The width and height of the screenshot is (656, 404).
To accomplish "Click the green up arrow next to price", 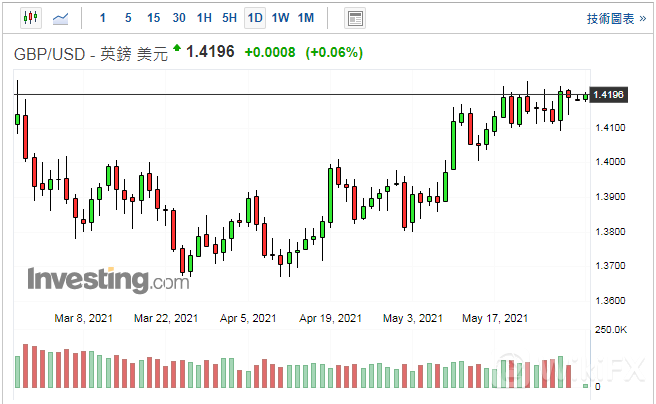I will (x=177, y=48).
